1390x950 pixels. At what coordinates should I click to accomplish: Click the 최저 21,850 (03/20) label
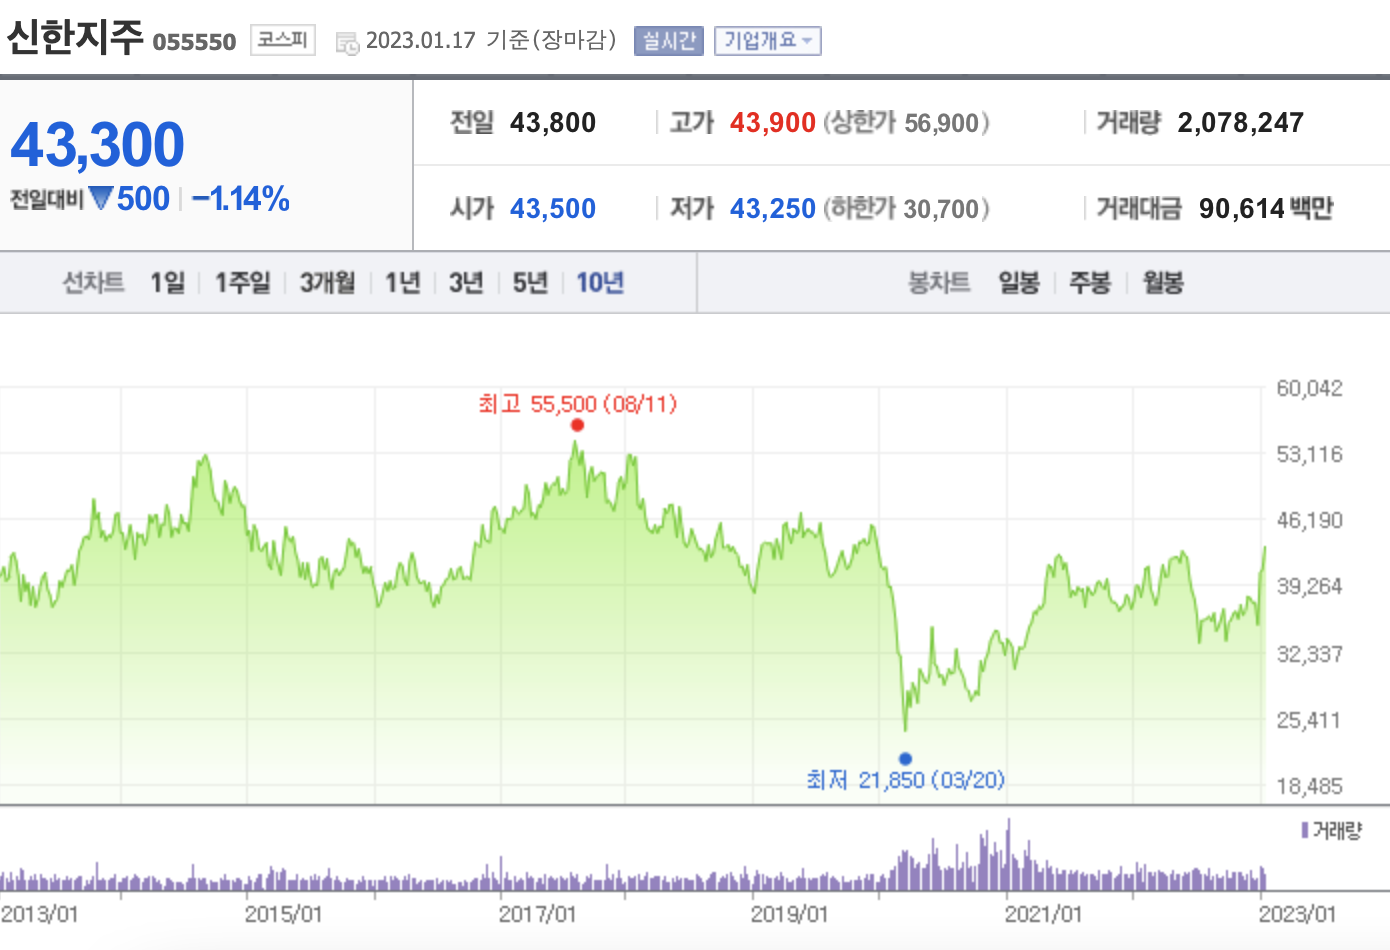point(906,780)
